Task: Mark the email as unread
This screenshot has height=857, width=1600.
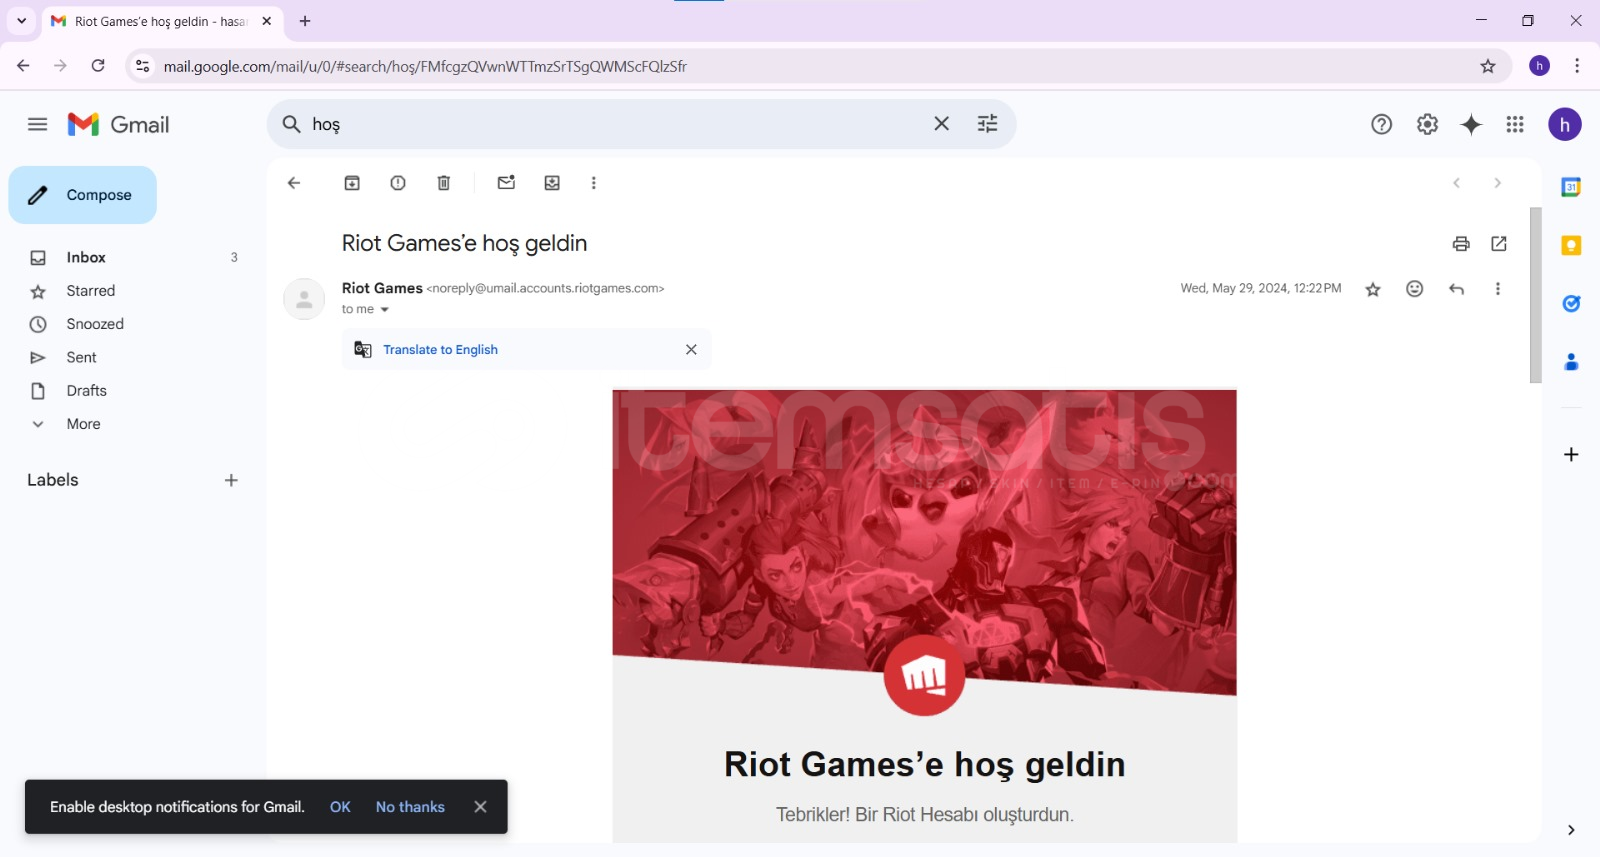Action: (x=506, y=183)
